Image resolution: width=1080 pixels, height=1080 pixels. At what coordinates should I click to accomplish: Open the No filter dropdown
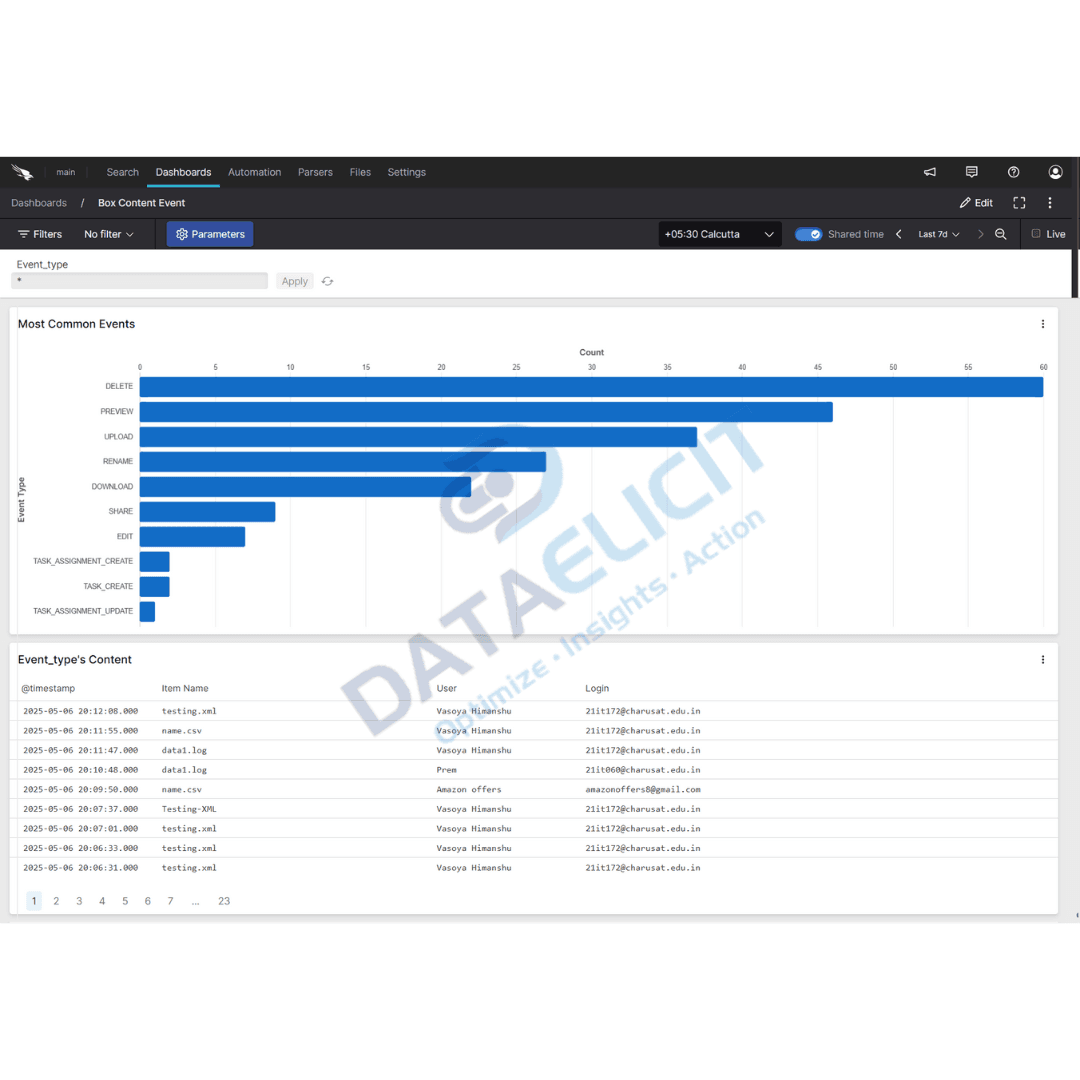109,234
